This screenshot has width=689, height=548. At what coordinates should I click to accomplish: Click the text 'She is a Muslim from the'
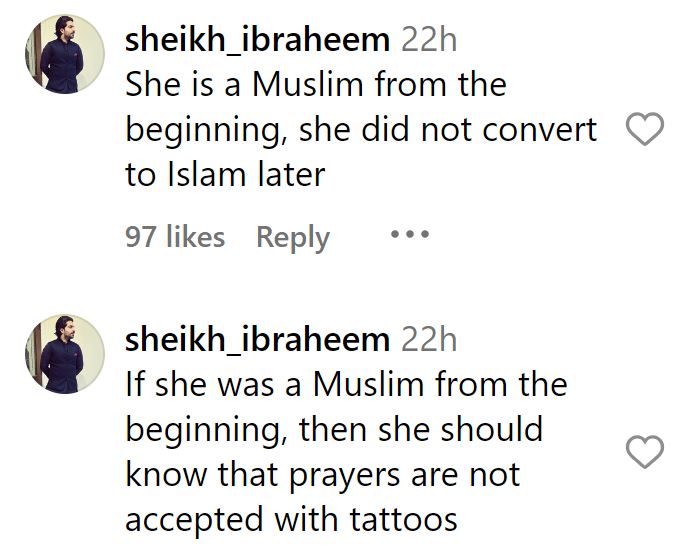316,84
